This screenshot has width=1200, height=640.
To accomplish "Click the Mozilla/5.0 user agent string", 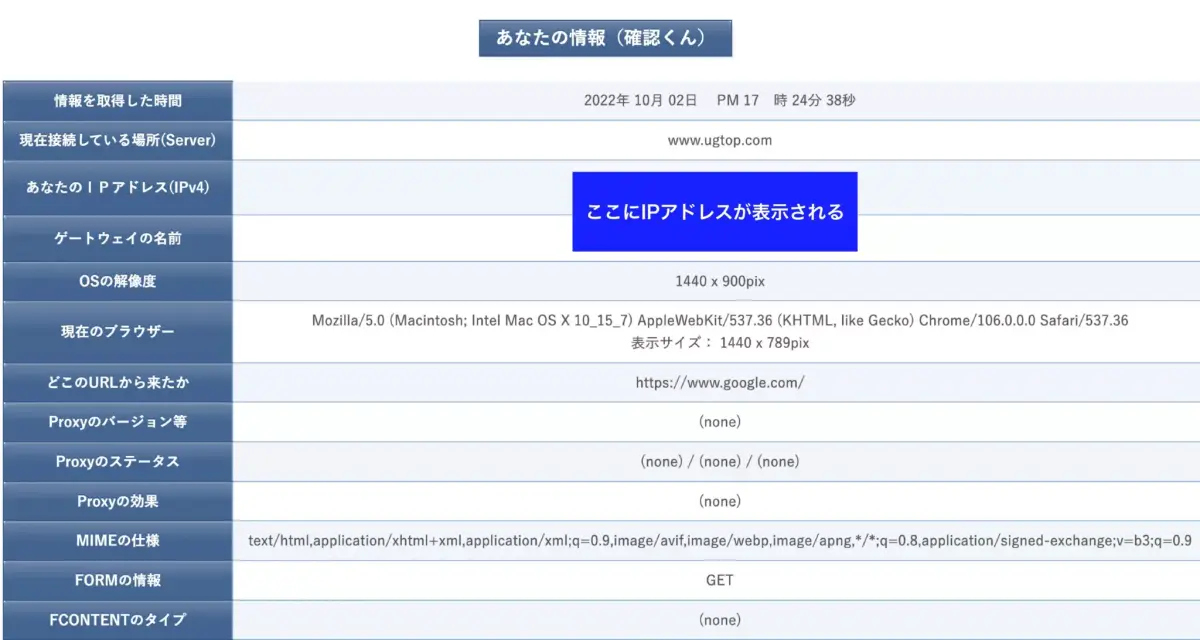I will [719, 322].
